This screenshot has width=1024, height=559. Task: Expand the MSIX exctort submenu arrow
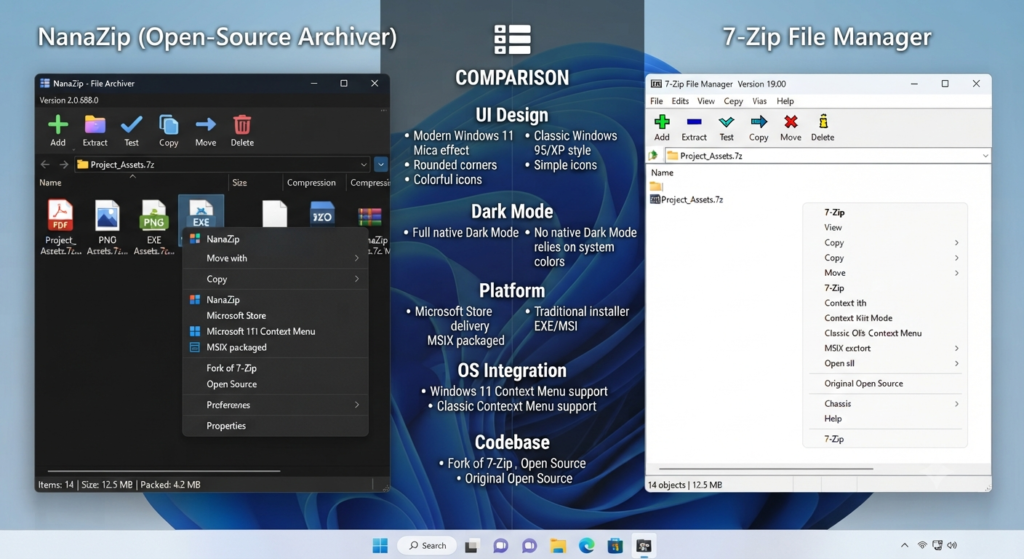point(956,348)
